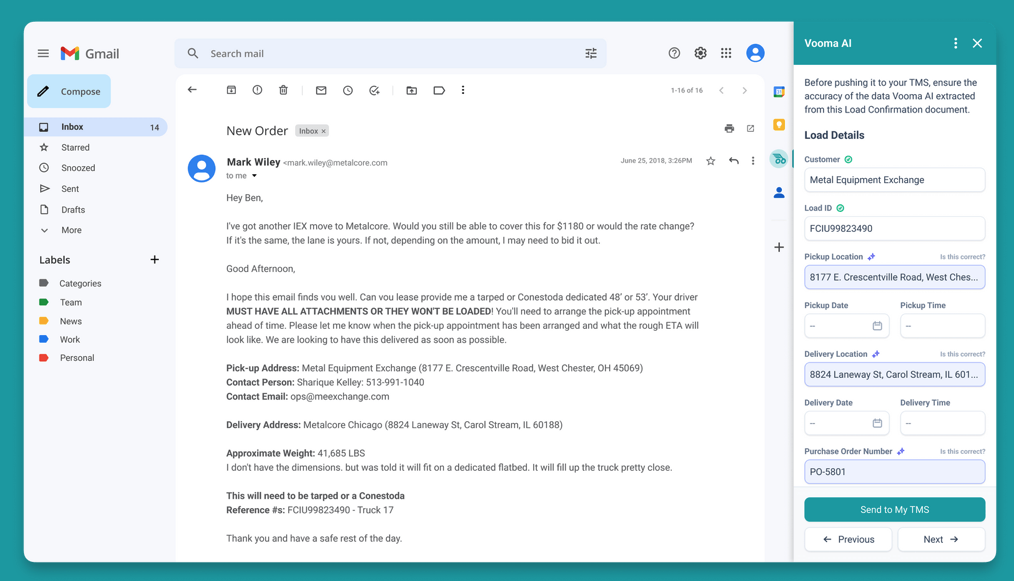Open Vooma truck add-on icon

[779, 159]
